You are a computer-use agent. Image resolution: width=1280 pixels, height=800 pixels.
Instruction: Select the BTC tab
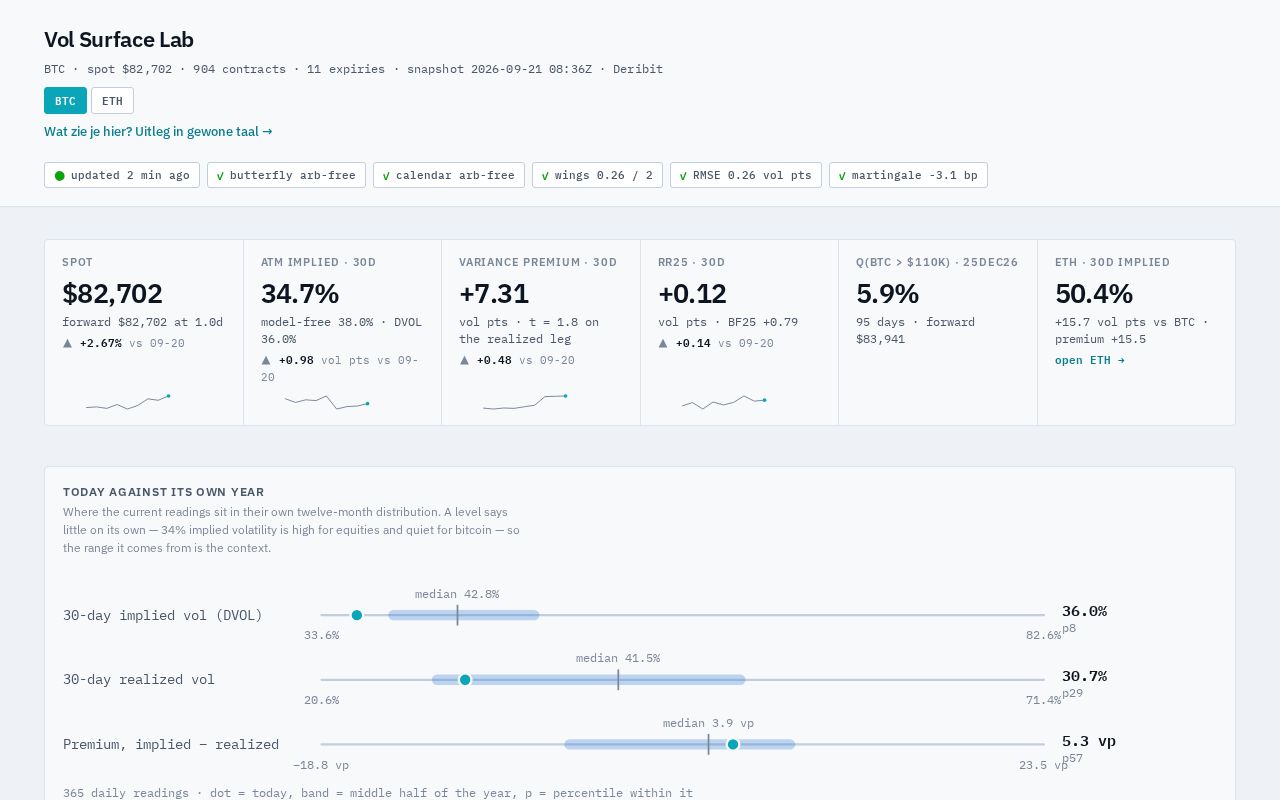coord(65,101)
